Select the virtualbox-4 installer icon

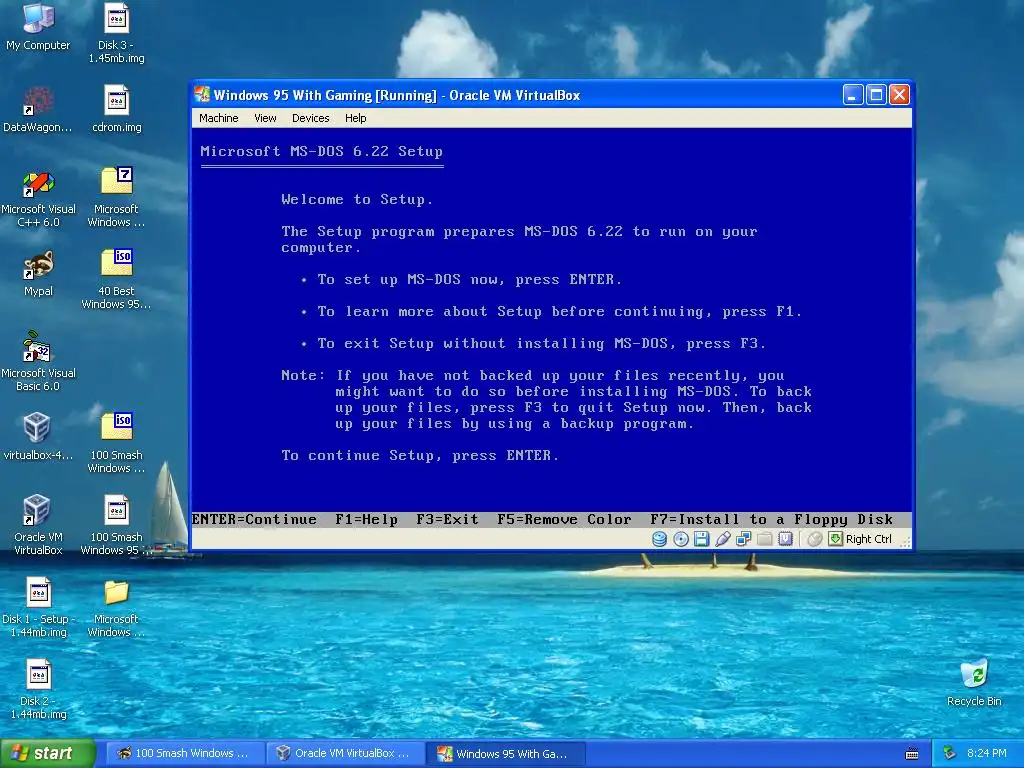click(38, 437)
